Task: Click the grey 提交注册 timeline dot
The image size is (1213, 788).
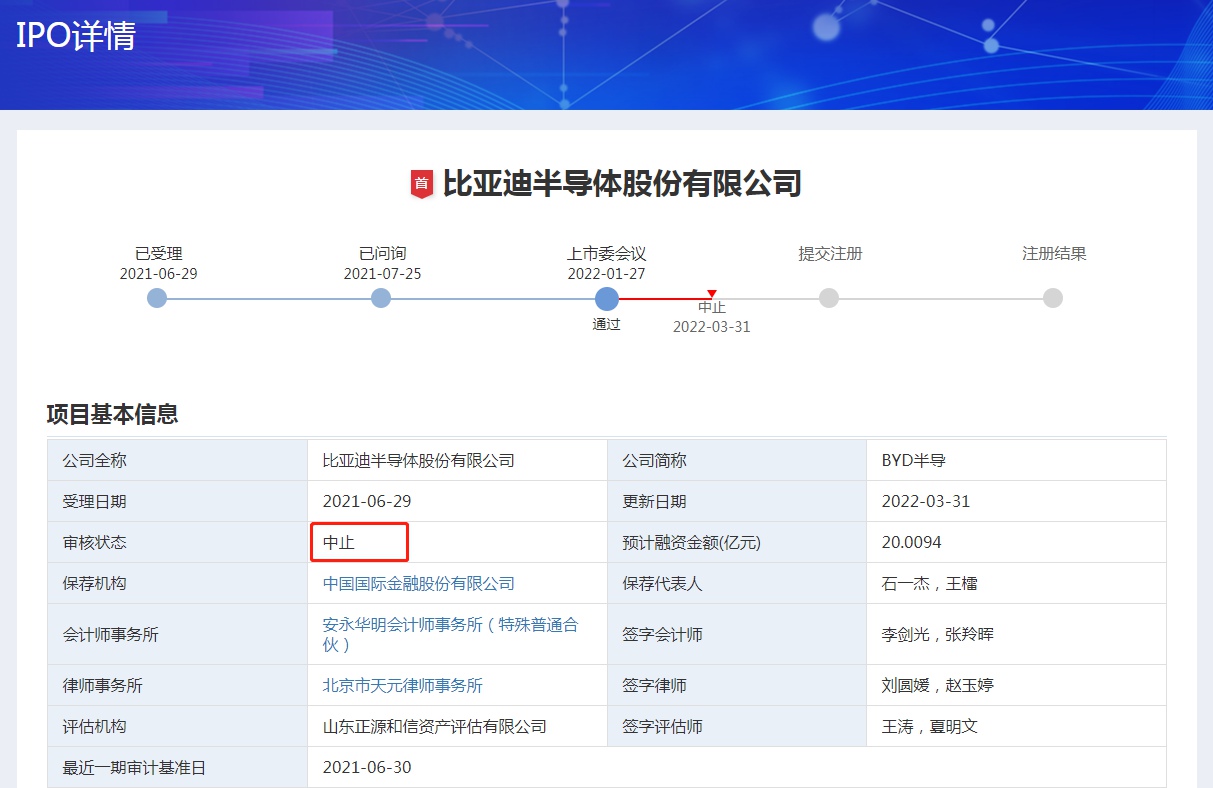Action: [x=829, y=298]
